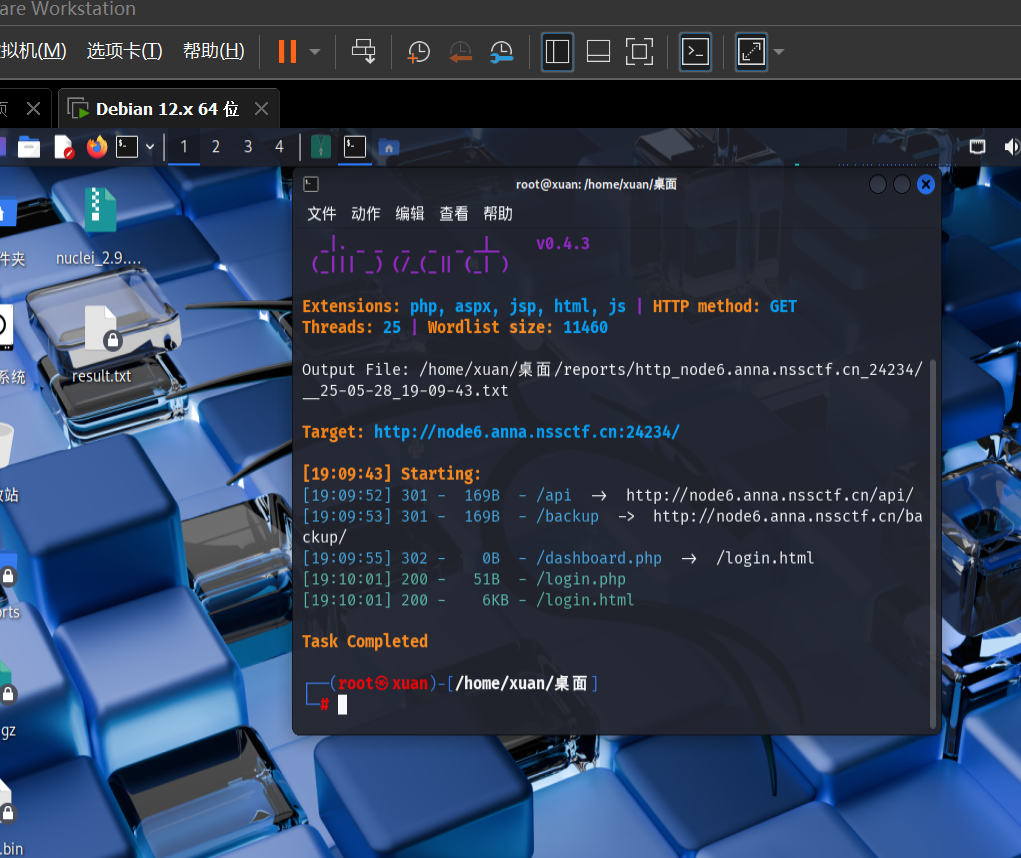This screenshot has height=858, width=1021.
Task: Click the "Task Completed" text
Action: (x=365, y=641)
